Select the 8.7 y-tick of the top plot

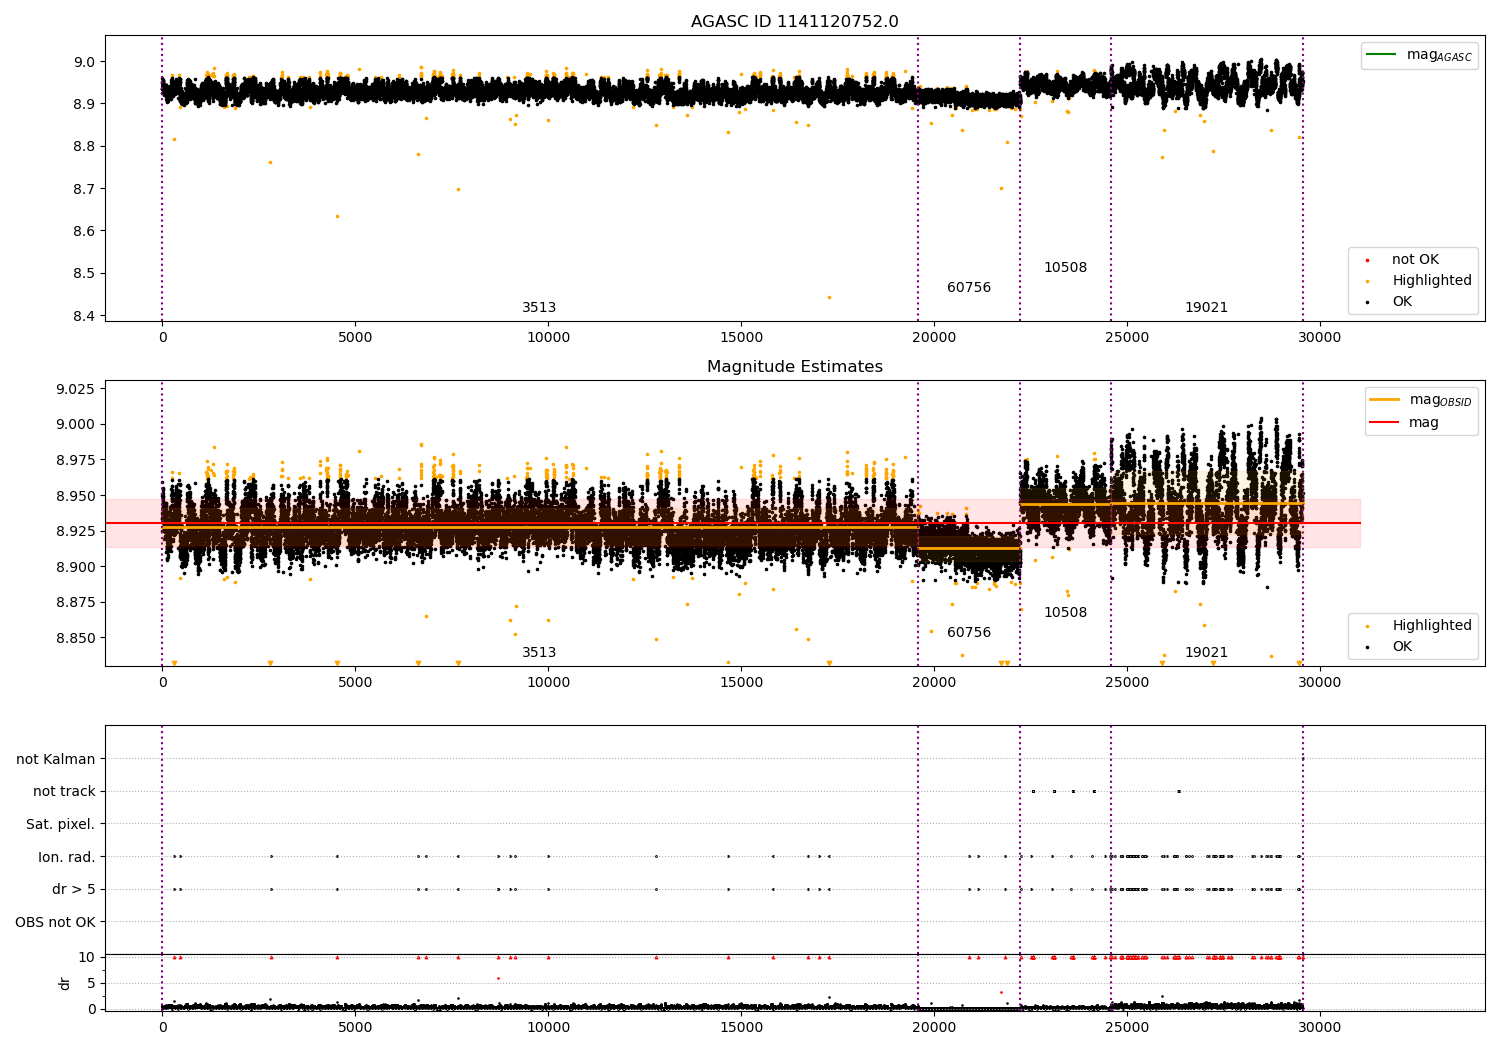tap(85, 189)
